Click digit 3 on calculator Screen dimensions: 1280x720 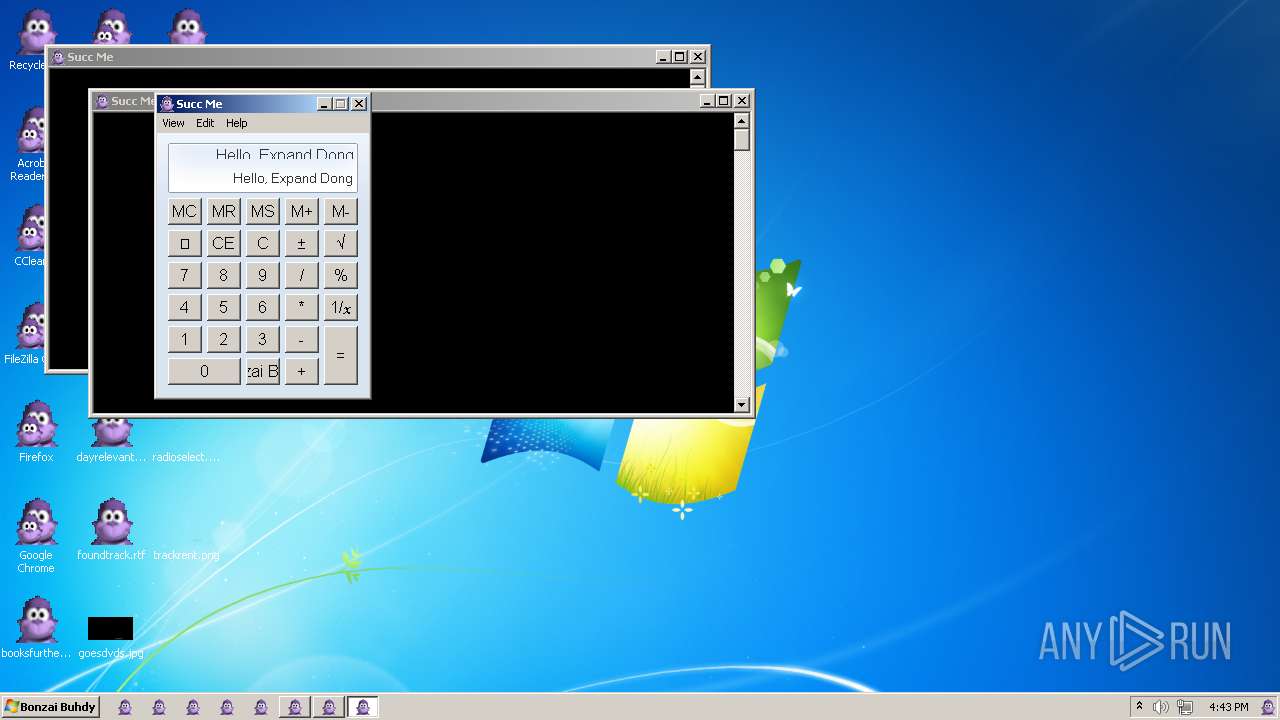tap(262, 339)
